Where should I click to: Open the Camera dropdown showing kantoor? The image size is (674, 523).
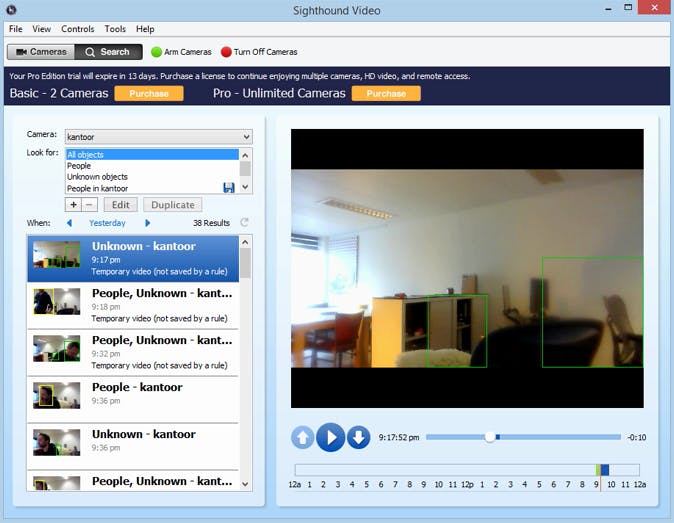tap(159, 137)
